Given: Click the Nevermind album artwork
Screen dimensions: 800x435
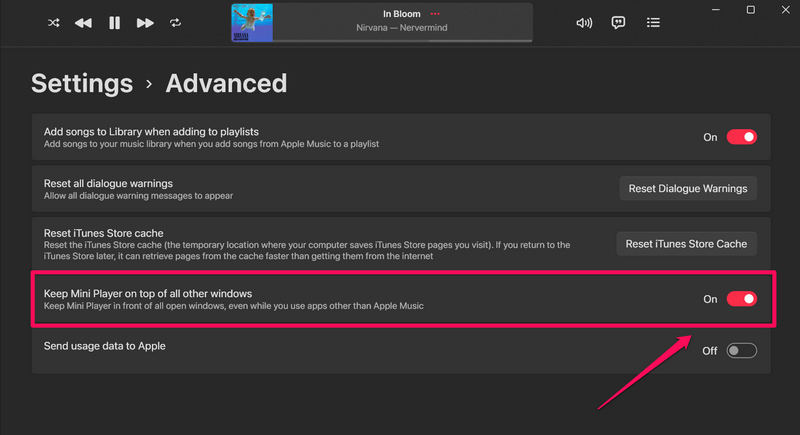Looking at the screenshot, I should point(253,22).
